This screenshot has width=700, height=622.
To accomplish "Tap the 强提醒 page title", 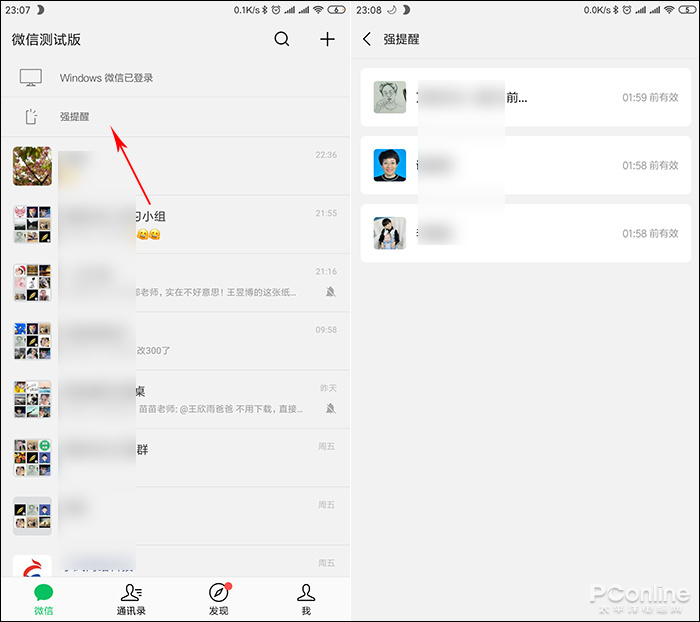I will pyautogui.click(x=401, y=39).
